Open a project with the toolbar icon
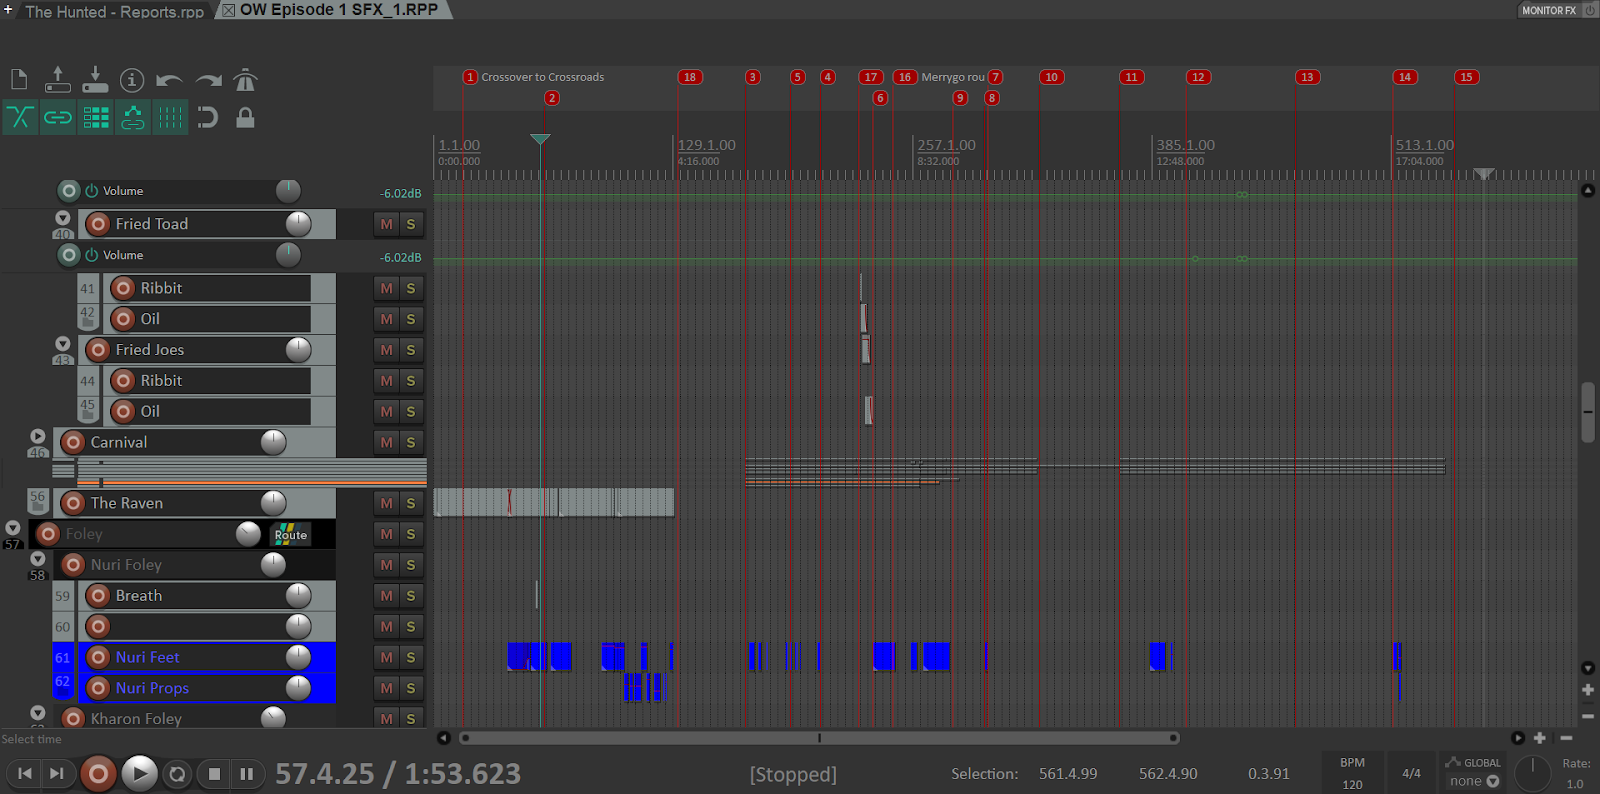Image resolution: width=1600 pixels, height=794 pixels. coord(58,80)
